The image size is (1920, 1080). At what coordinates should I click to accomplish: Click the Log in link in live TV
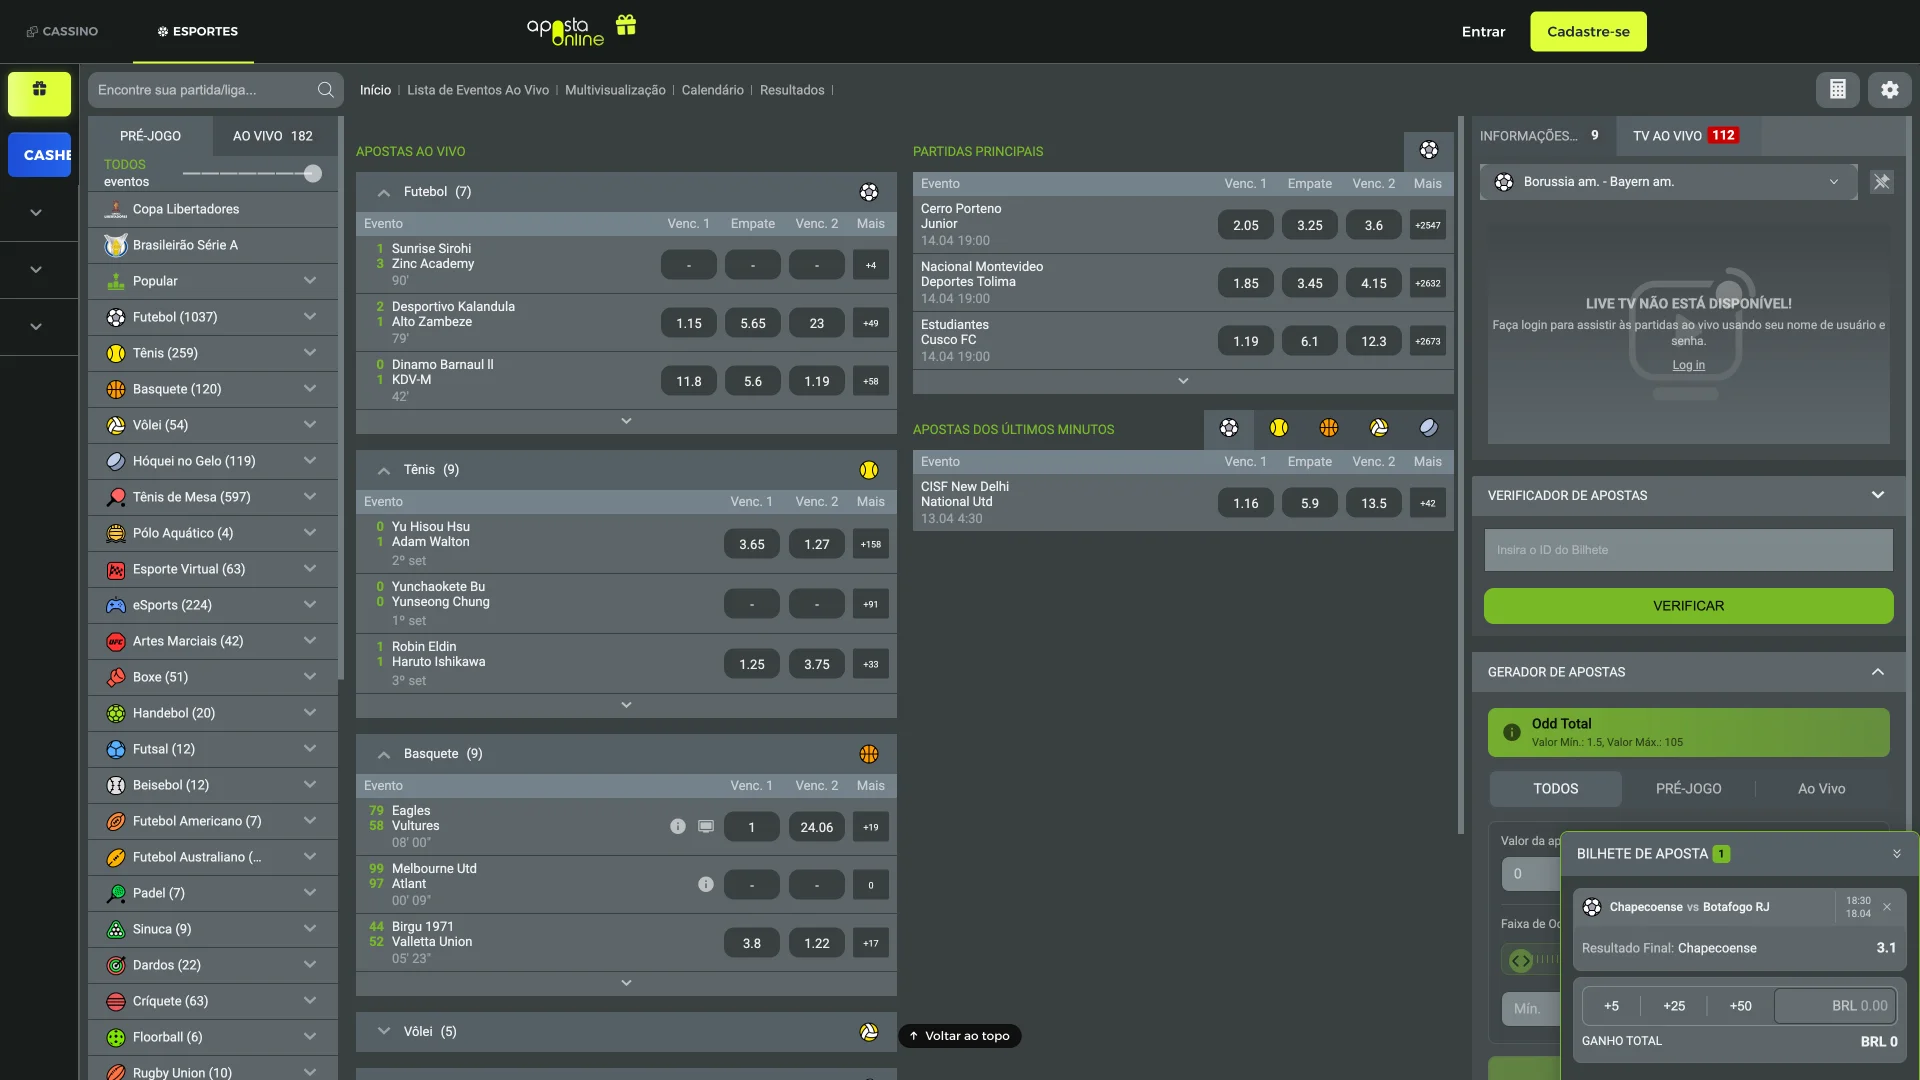pyautogui.click(x=1688, y=365)
